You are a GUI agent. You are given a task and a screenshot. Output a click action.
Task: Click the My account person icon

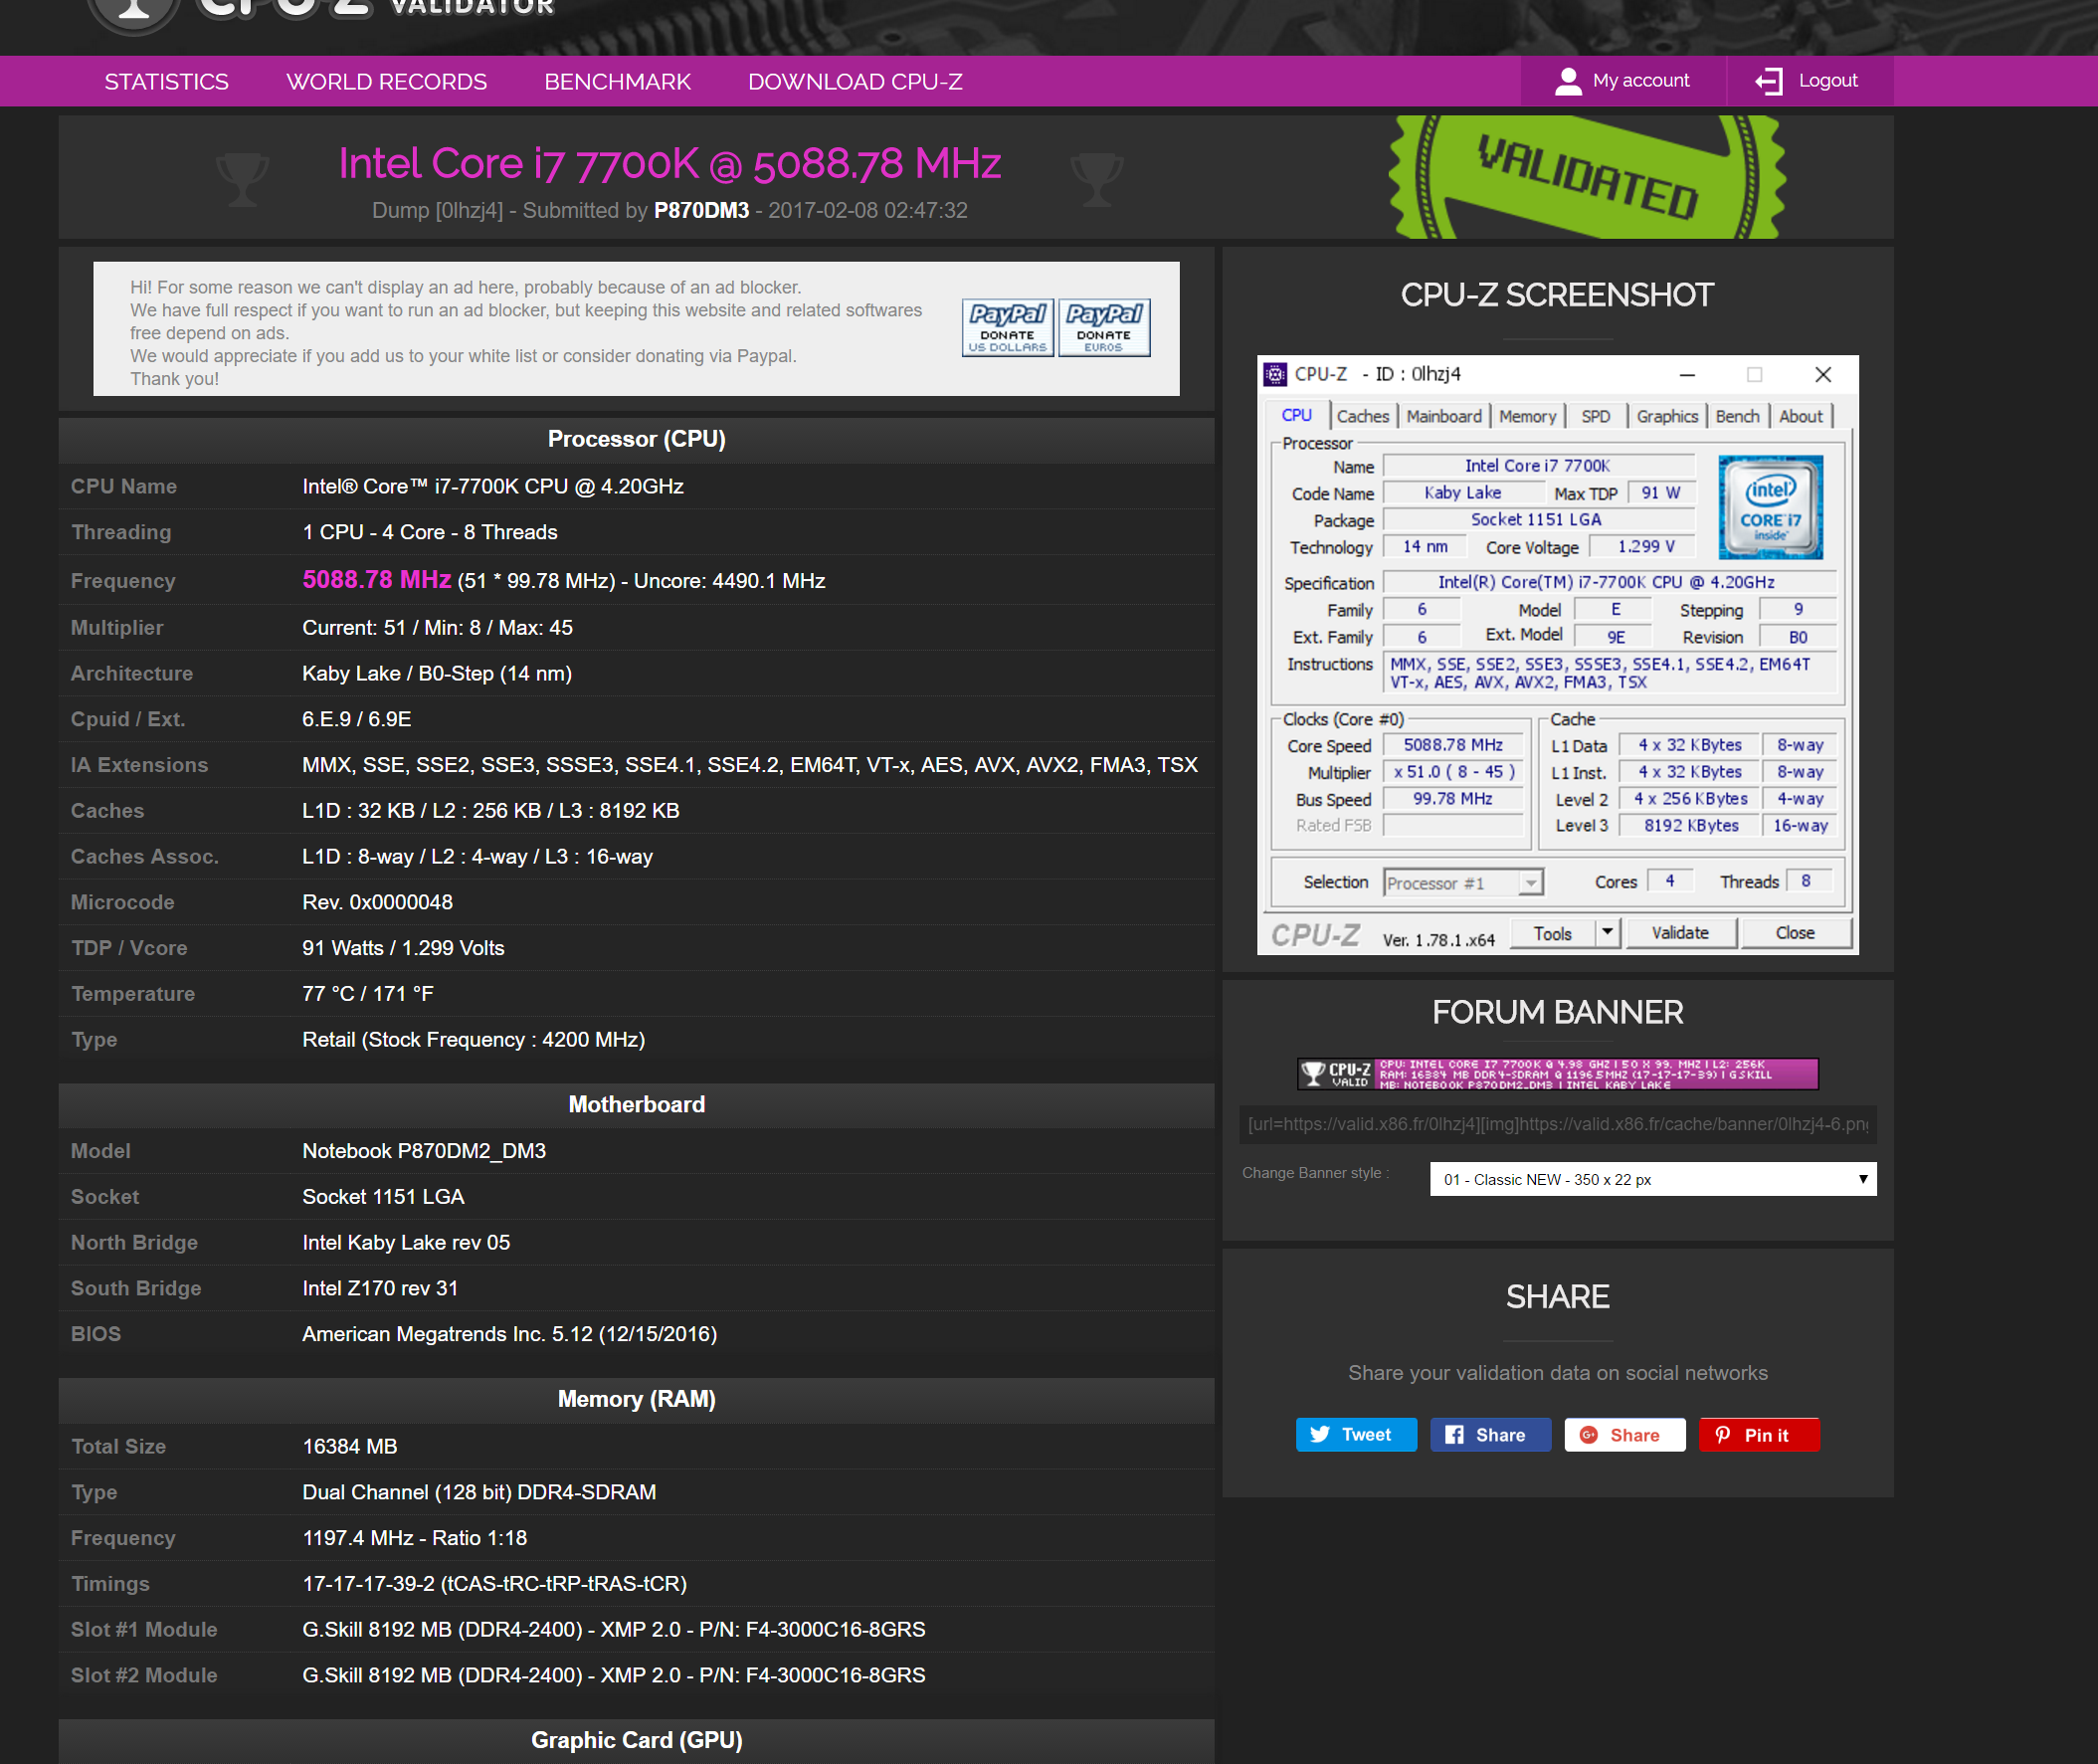(x=1568, y=81)
